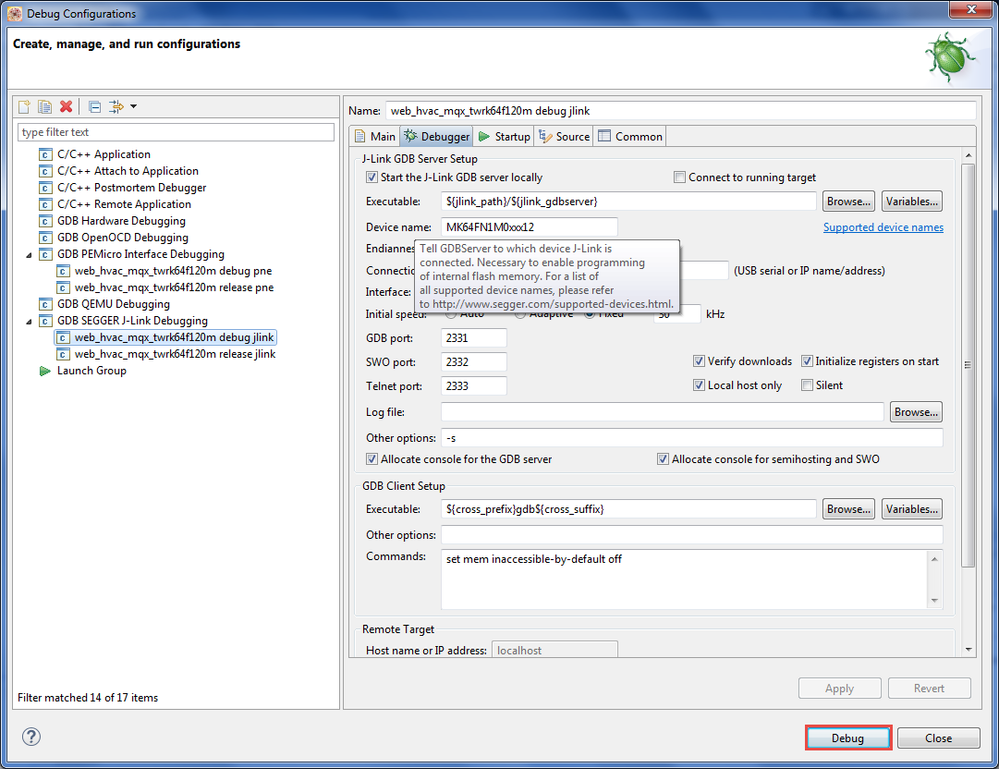Switch to the Main tab
This screenshot has height=769, width=999.
375,136
